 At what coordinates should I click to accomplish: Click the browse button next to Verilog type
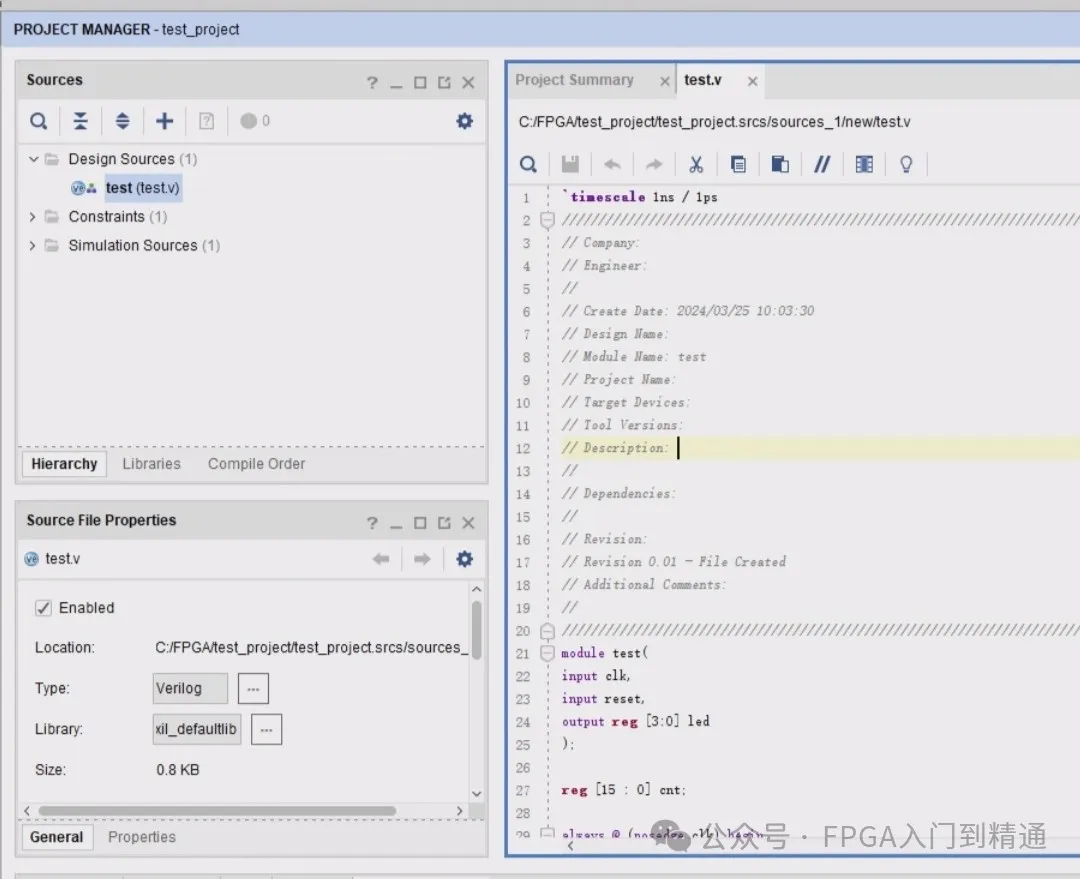(x=253, y=688)
